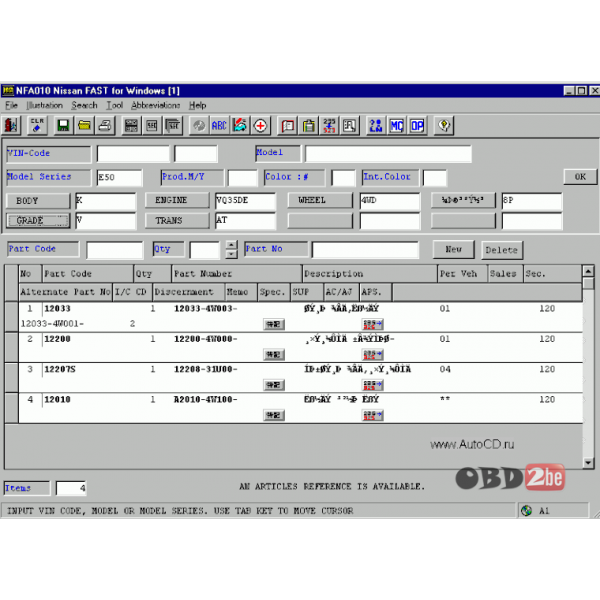Click the WHEEL button
Image resolution: width=600 pixels, height=600 pixels.
coord(320,200)
